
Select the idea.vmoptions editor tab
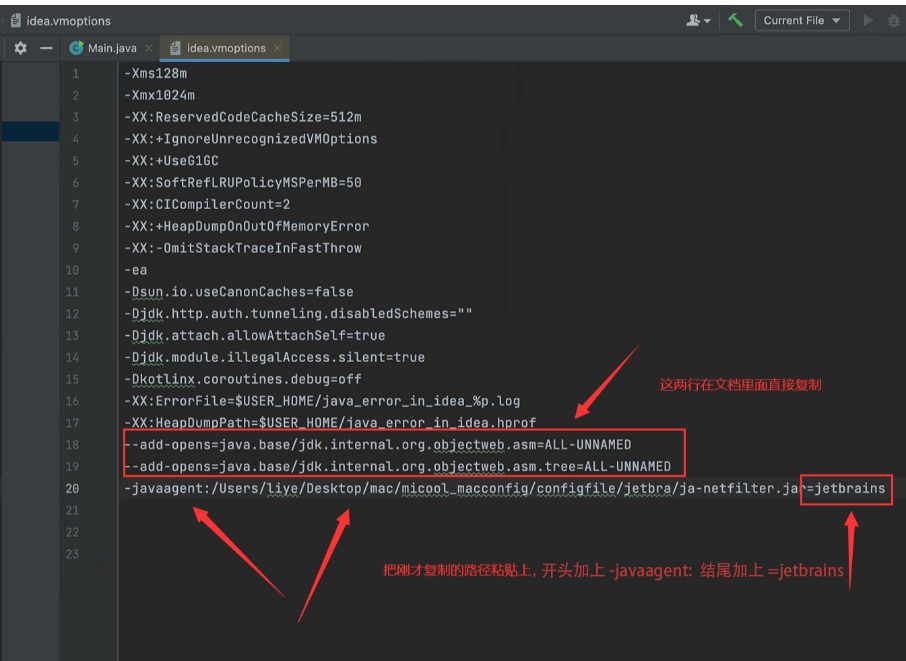coord(224,48)
